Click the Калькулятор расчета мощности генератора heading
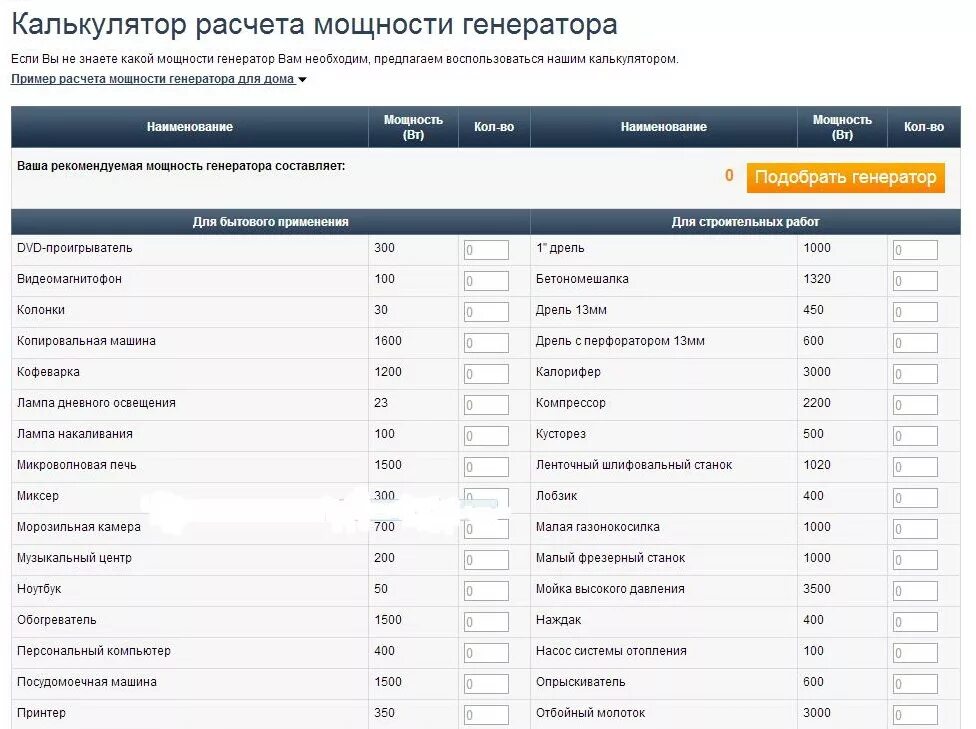This screenshot has height=729, width=976. 314,24
